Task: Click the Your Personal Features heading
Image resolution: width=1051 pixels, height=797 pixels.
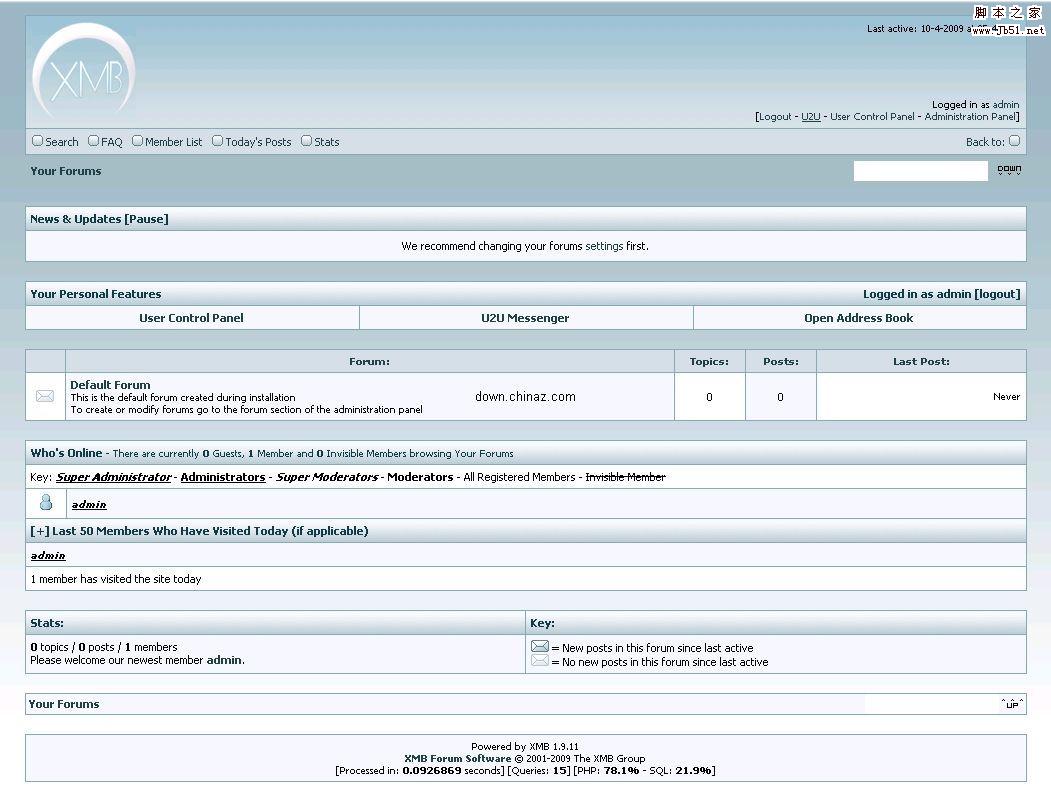Action: (96, 294)
